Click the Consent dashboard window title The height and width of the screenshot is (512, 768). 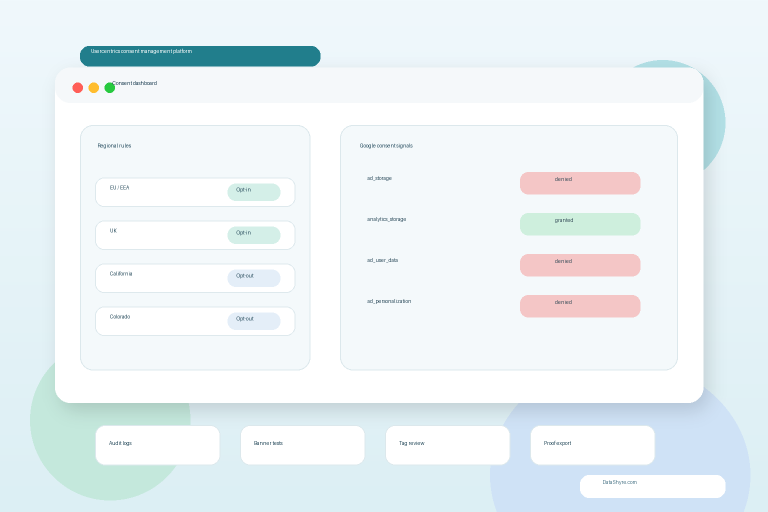pyautogui.click(x=135, y=83)
